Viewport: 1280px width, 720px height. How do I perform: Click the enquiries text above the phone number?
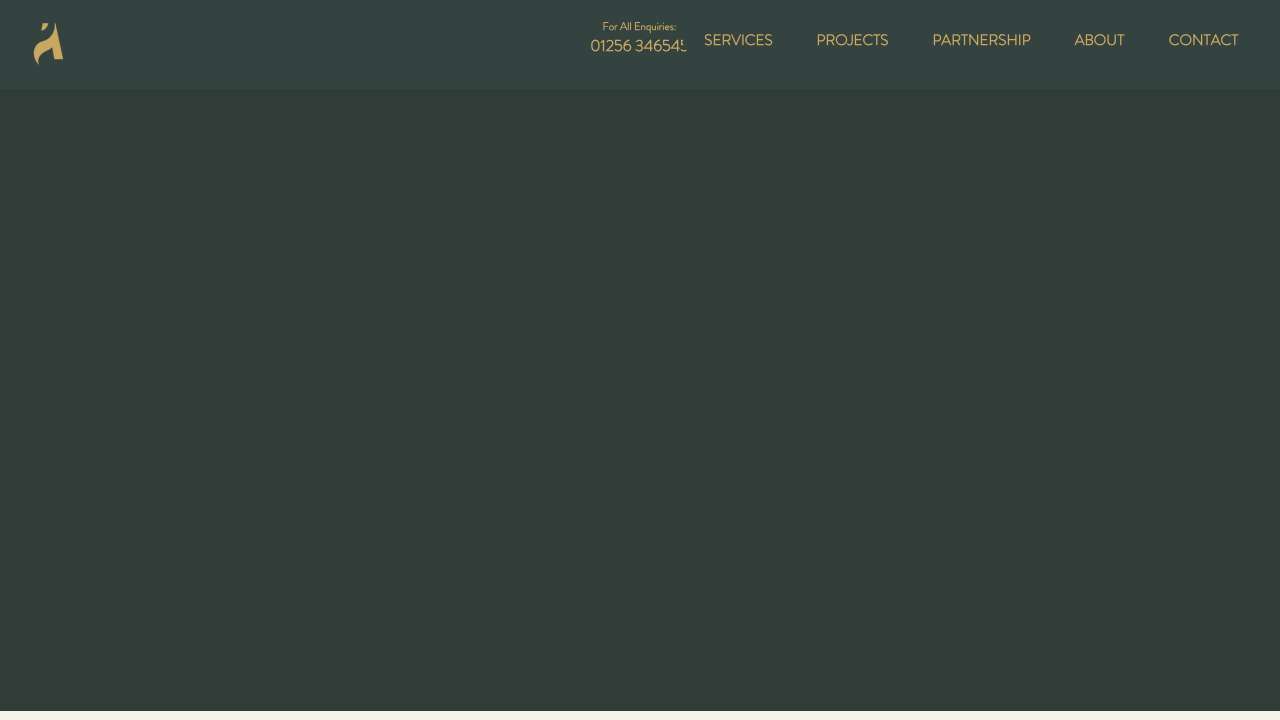(x=639, y=27)
